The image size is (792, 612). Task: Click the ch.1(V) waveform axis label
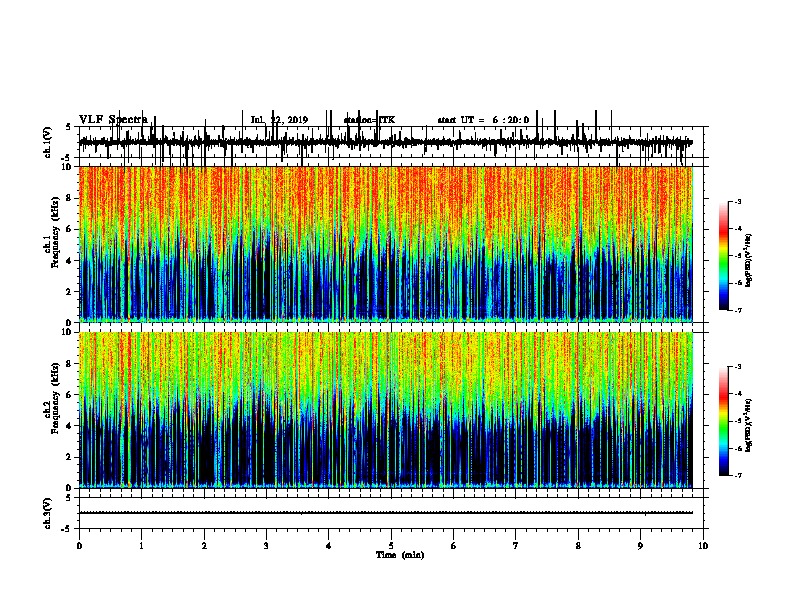coord(47,142)
